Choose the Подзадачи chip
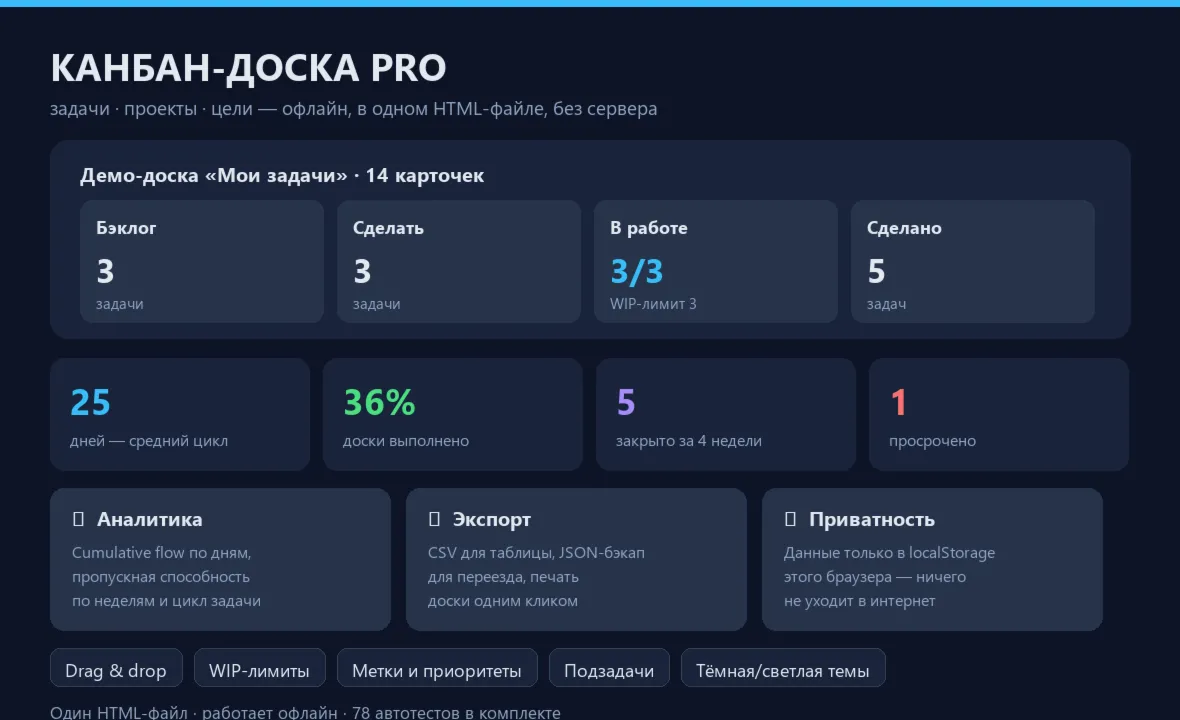The height and width of the screenshot is (720, 1180). tap(609, 668)
